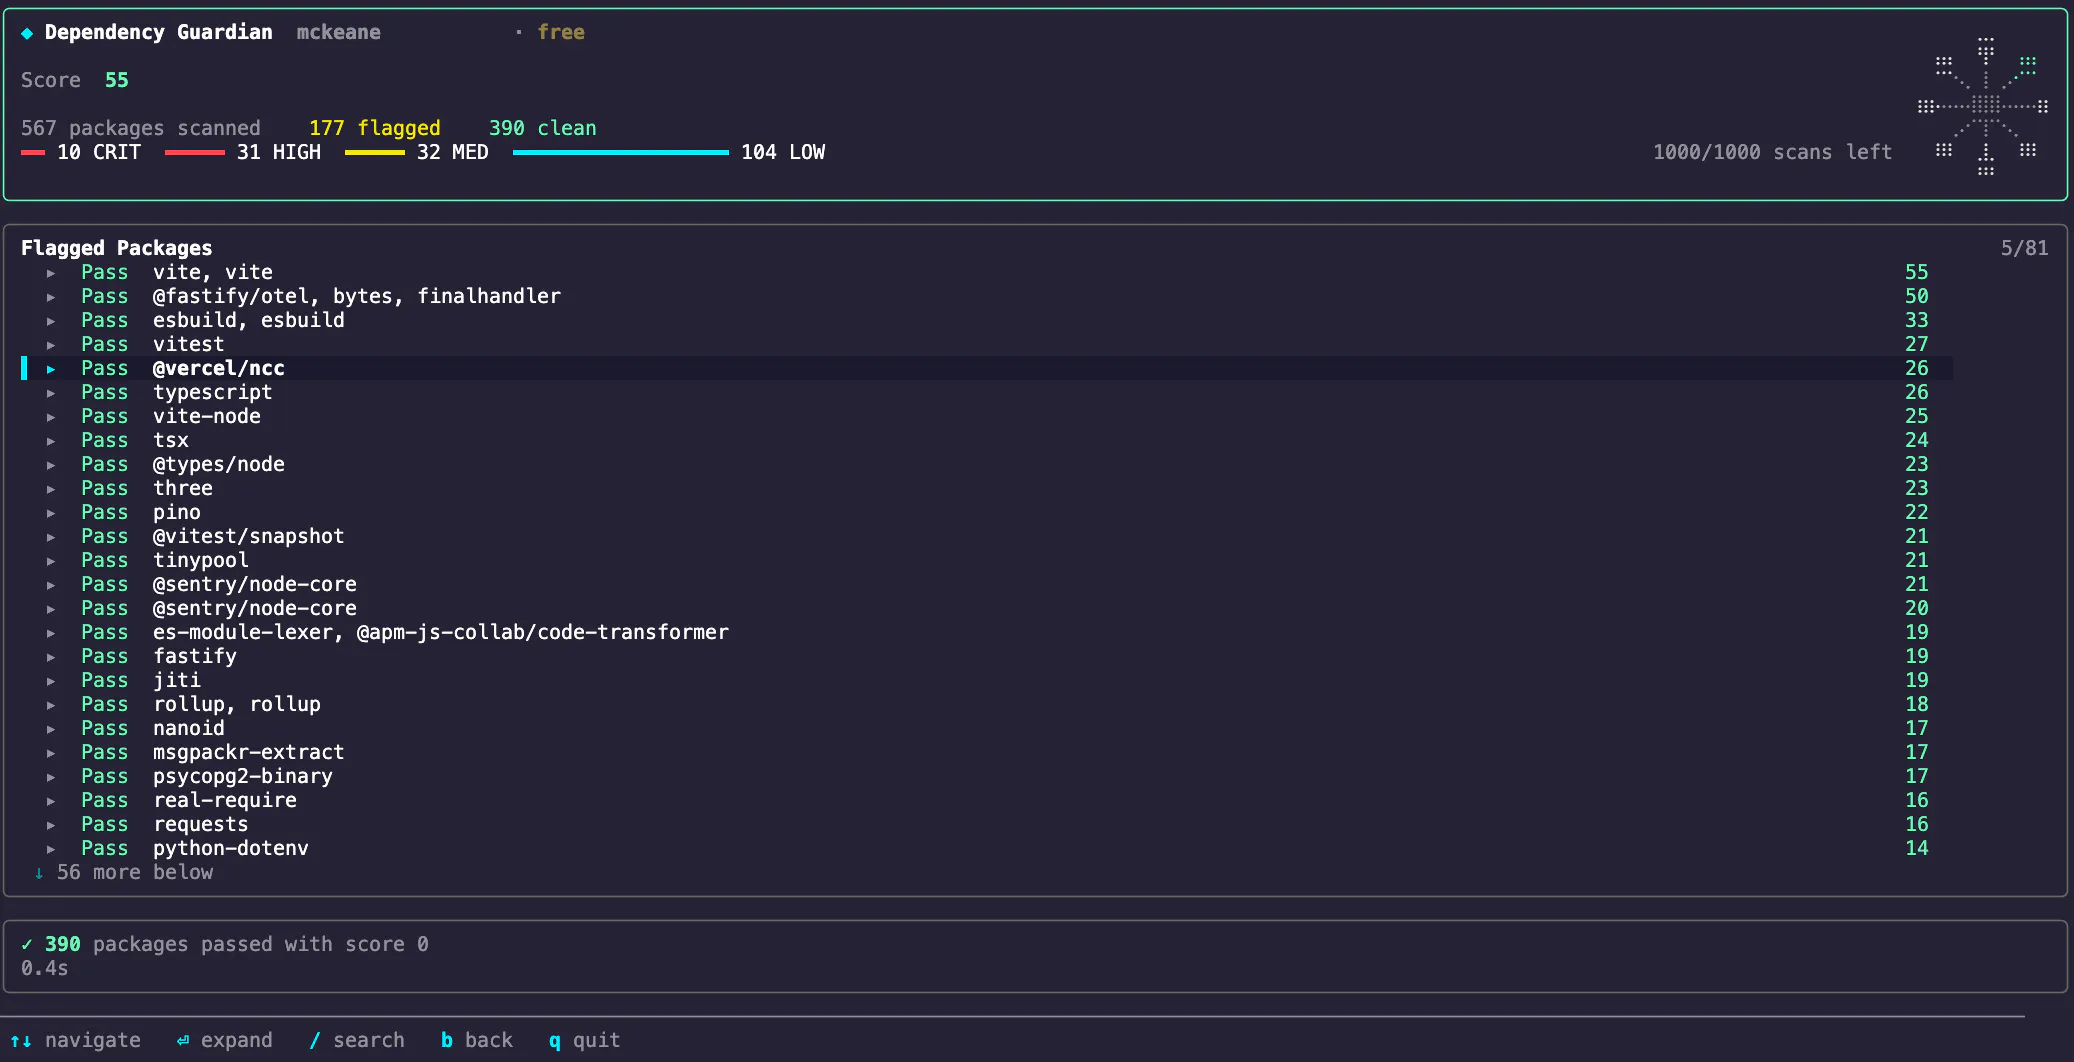Expand the @types/node row arrow
Screen dimensions: 2074x1062
click(51, 465)
